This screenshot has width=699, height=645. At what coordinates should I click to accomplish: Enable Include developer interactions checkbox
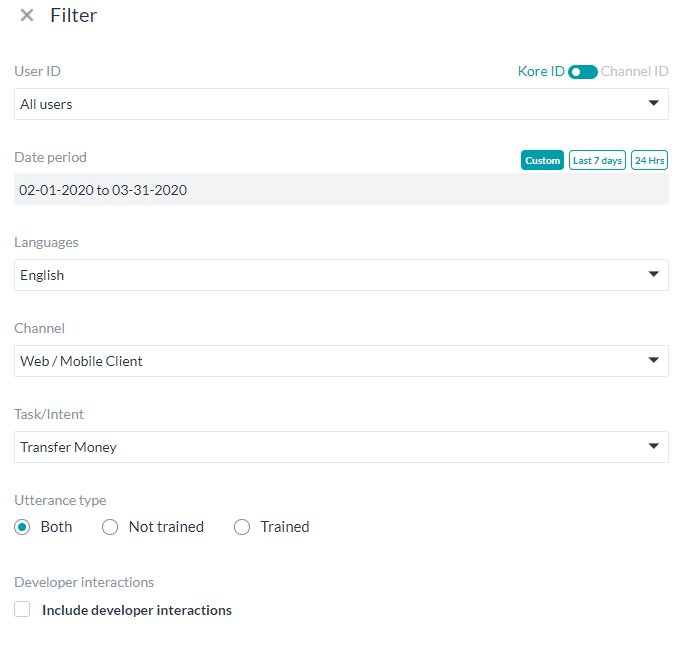[23, 609]
